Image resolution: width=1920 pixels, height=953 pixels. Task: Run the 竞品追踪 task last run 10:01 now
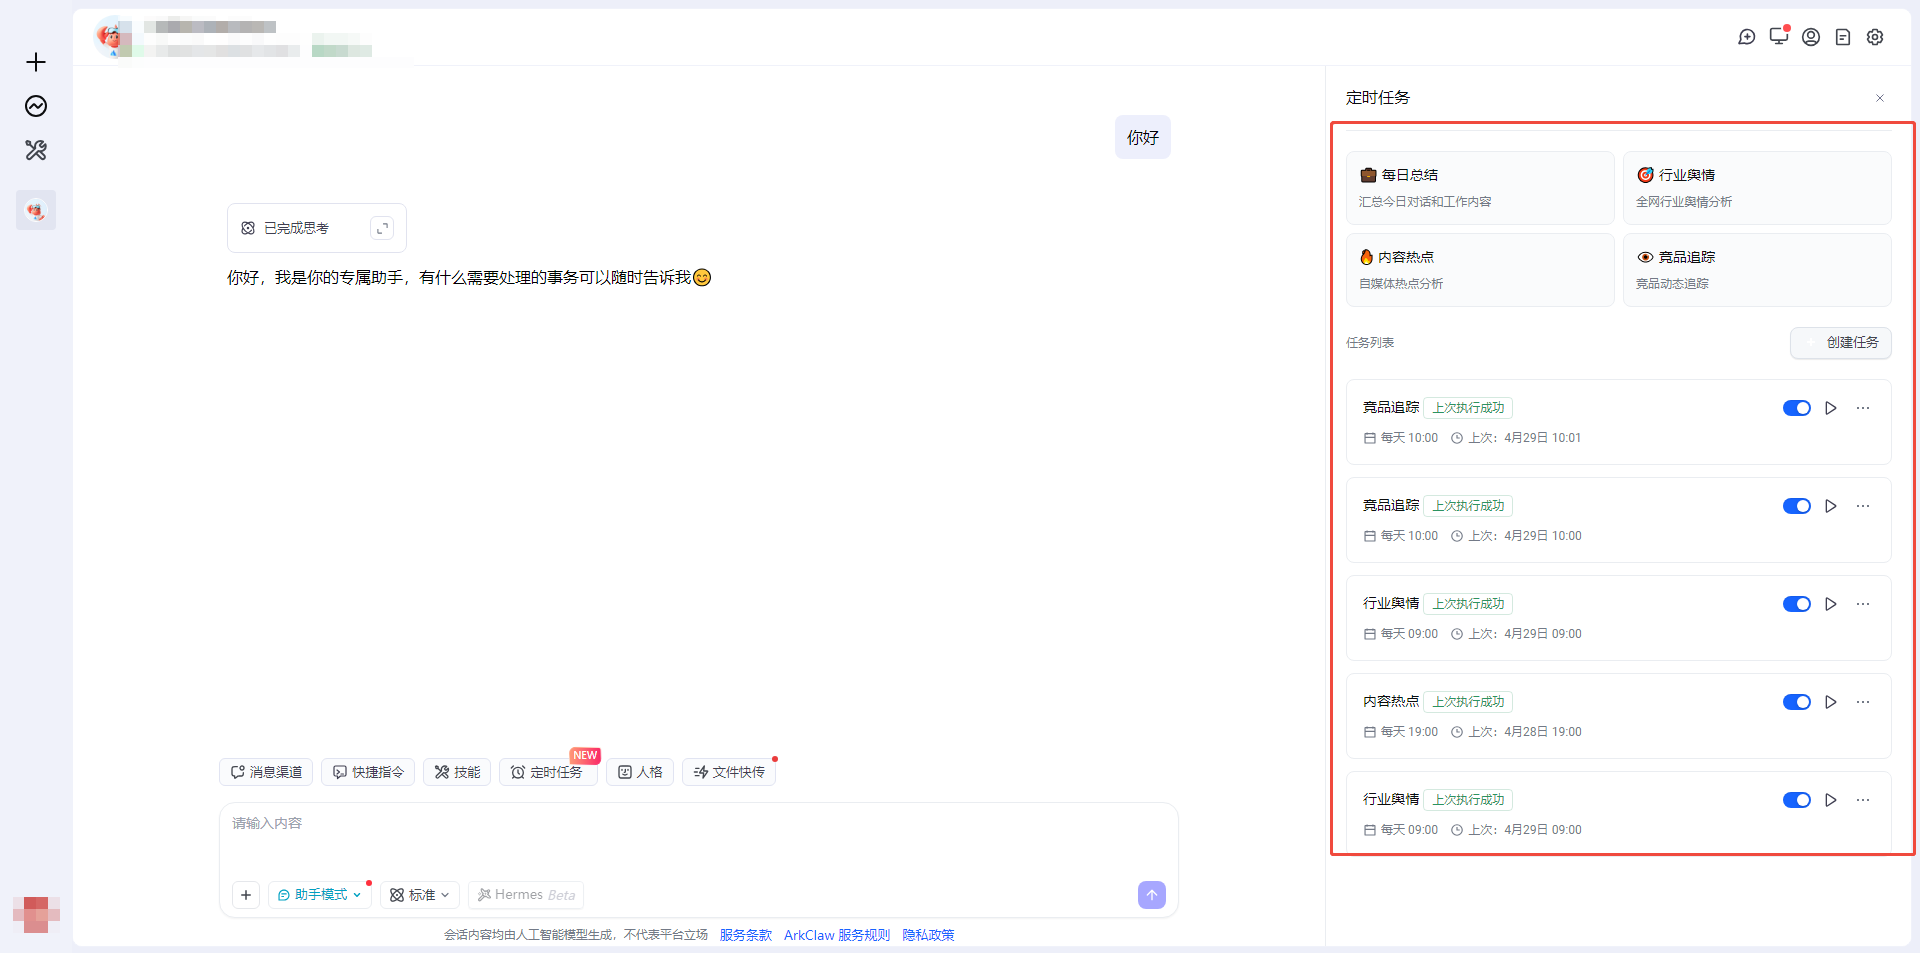point(1831,408)
